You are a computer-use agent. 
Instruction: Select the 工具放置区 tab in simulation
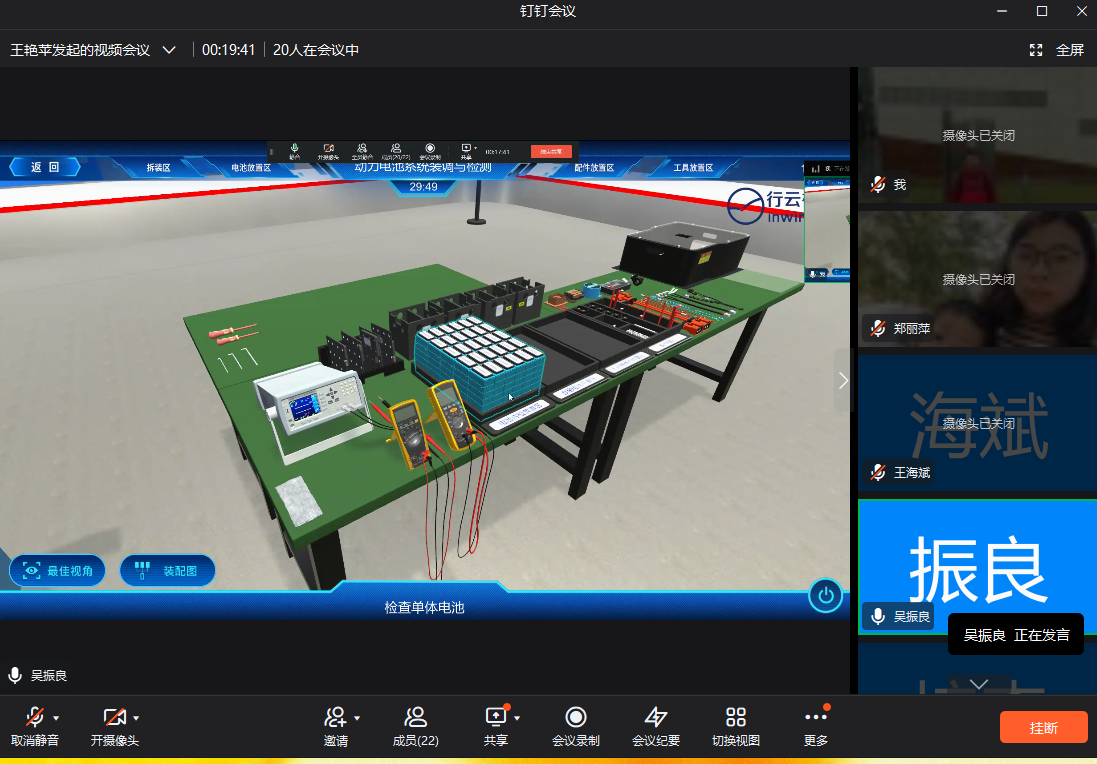tap(692, 168)
